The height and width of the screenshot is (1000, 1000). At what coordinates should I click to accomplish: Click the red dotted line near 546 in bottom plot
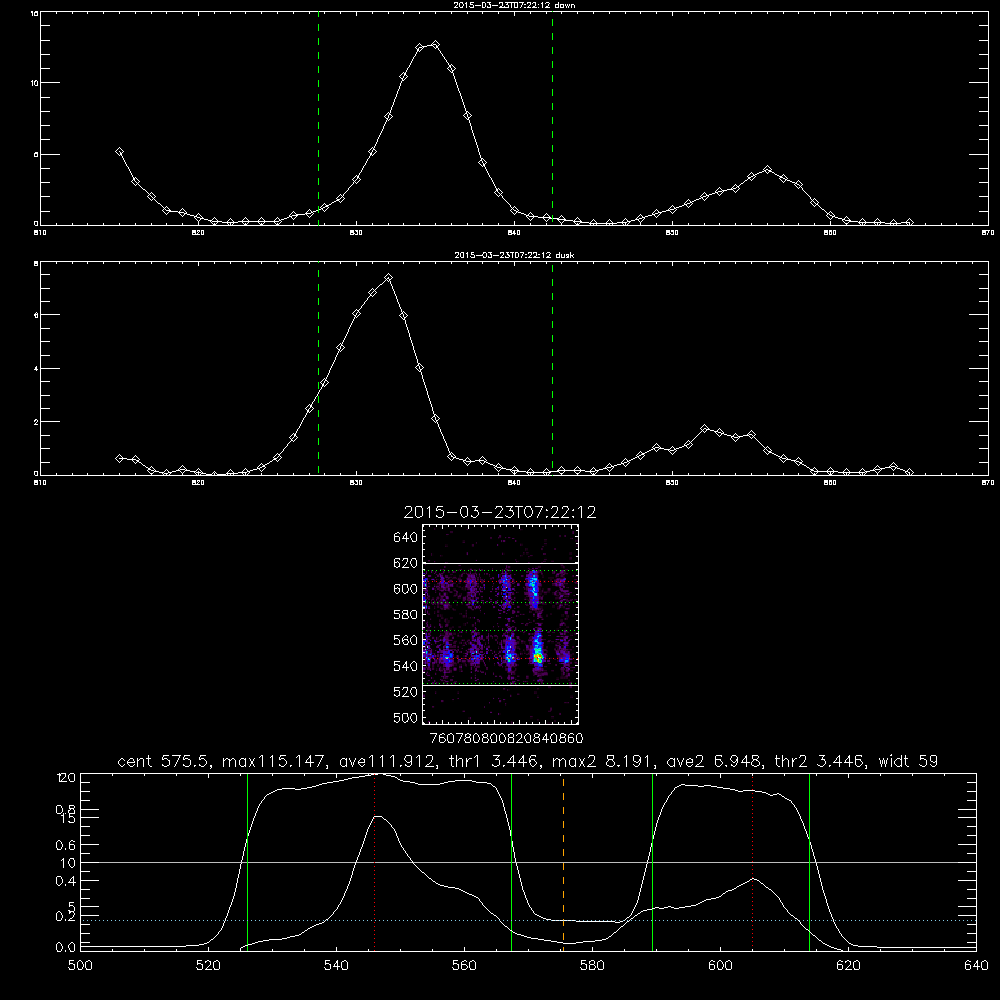pyautogui.click(x=374, y=862)
